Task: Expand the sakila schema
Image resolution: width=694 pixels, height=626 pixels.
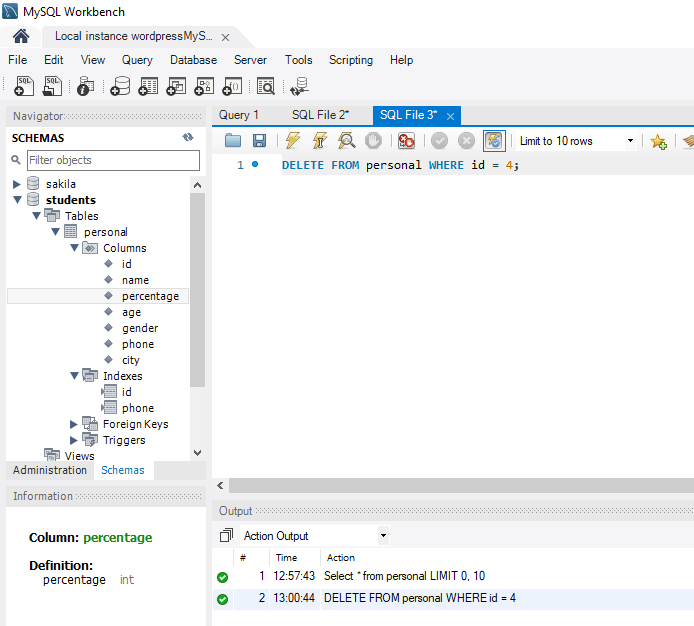Action: (x=17, y=184)
